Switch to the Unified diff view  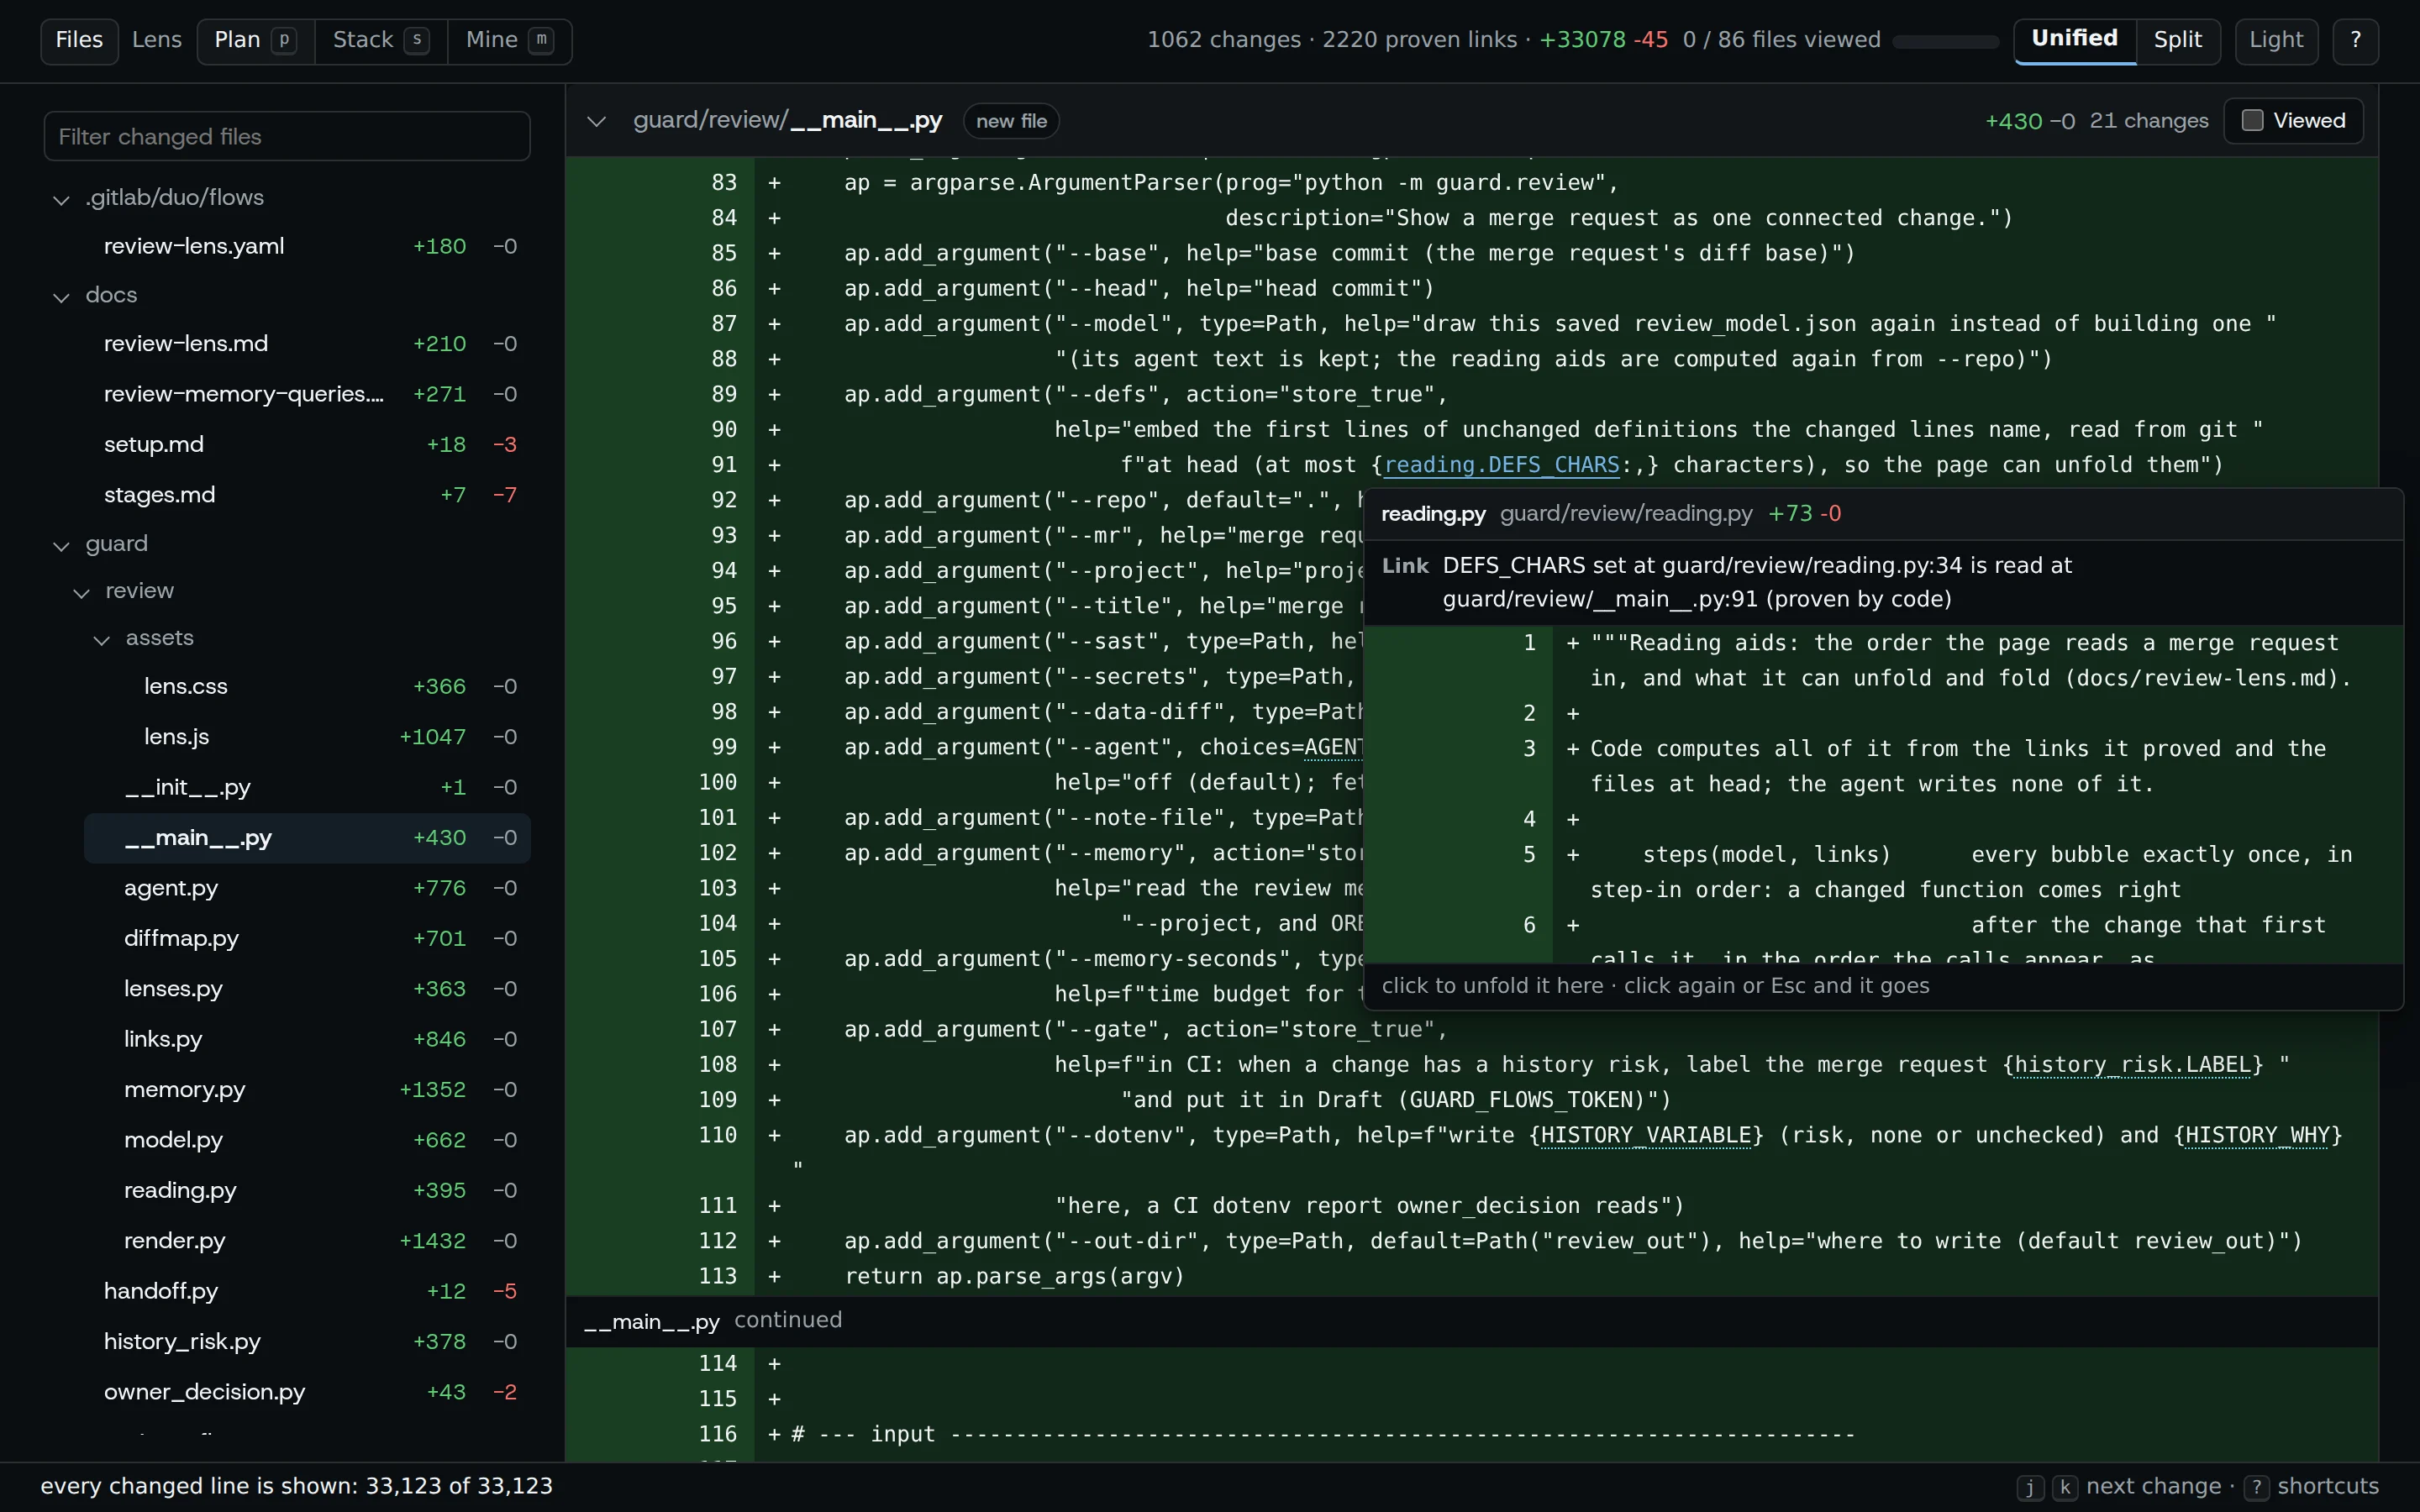[x=2074, y=40]
